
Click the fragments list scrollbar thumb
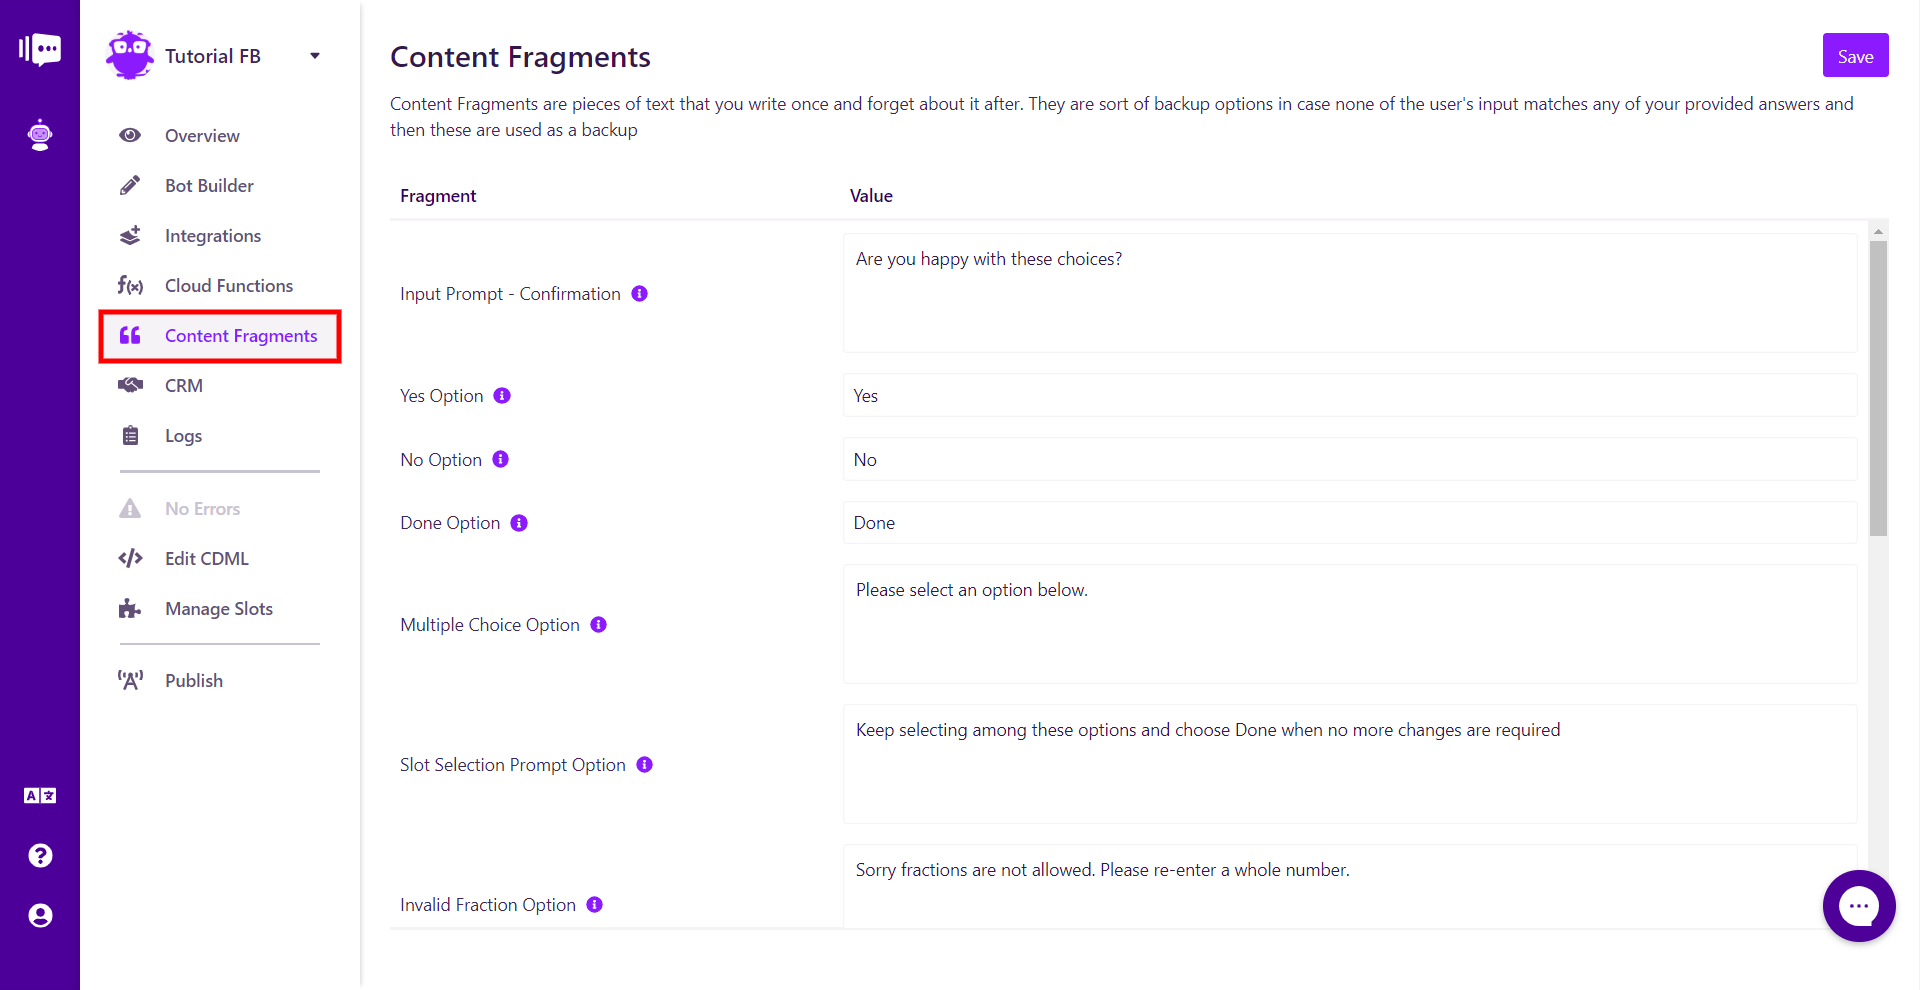[1878, 388]
